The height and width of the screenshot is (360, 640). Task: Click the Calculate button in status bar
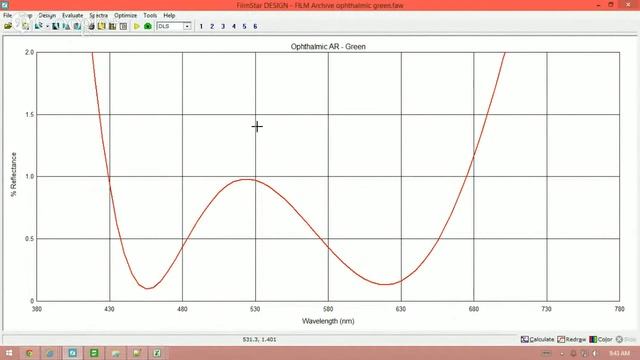538,339
